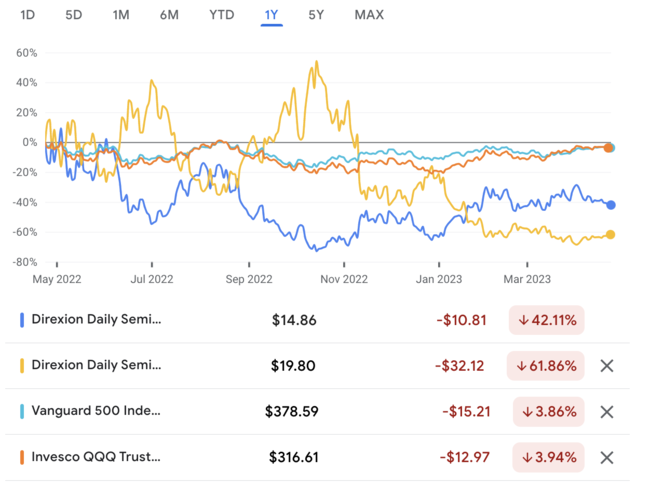The height and width of the screenshot is (486, 650).
Task: Click the blue color marker for Direxion
Action: (x=22, y=320)
